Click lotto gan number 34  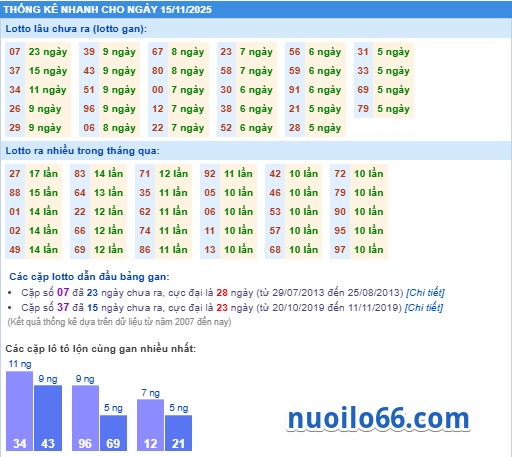[15, 90]
